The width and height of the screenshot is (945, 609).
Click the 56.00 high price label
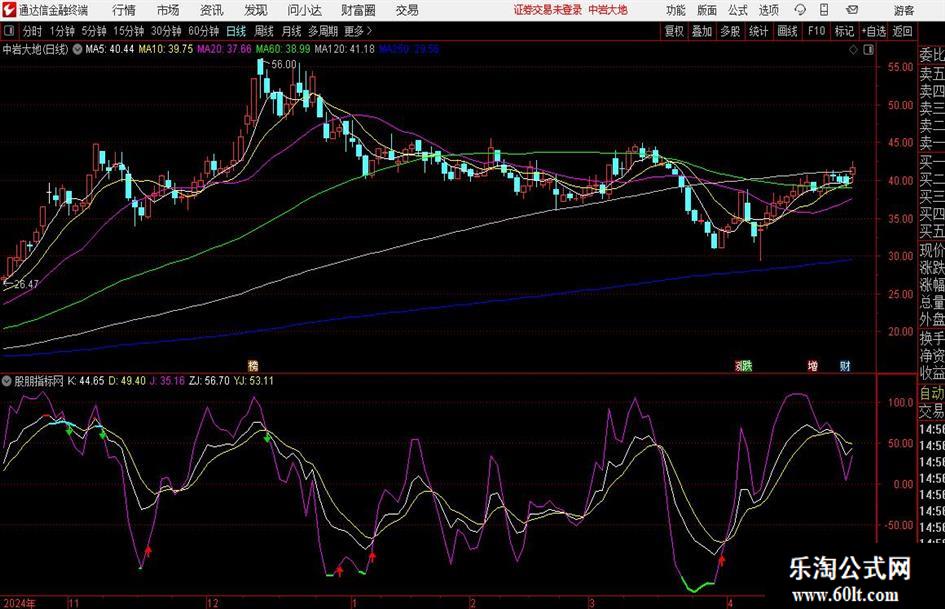pyautogui.click(x=283, y=64)
